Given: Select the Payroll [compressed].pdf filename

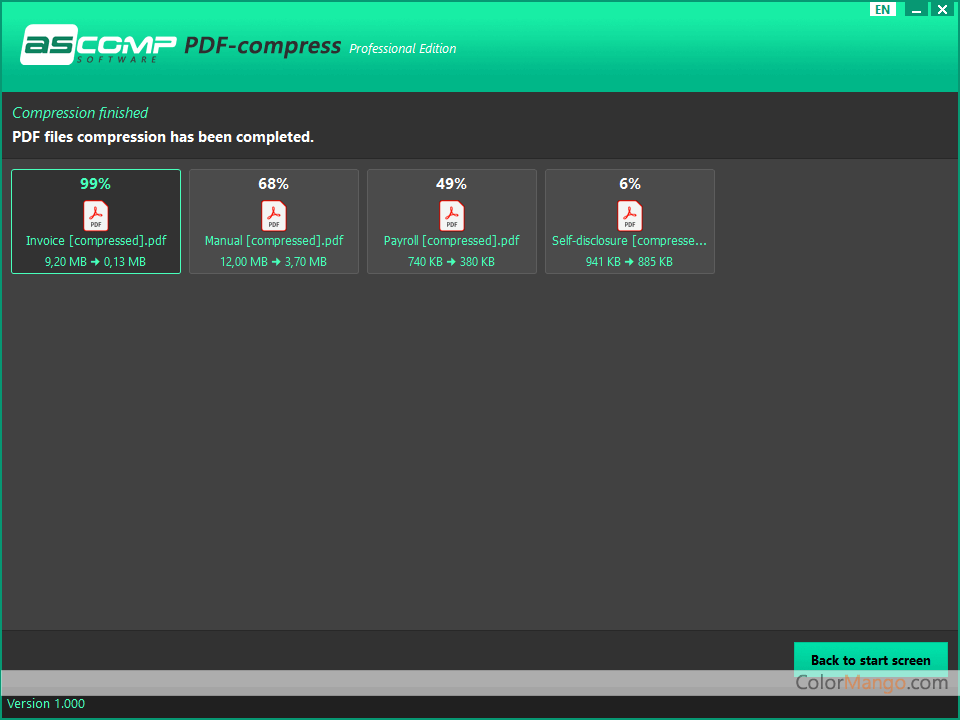Looking at the screenshot, I should point(452,241).
